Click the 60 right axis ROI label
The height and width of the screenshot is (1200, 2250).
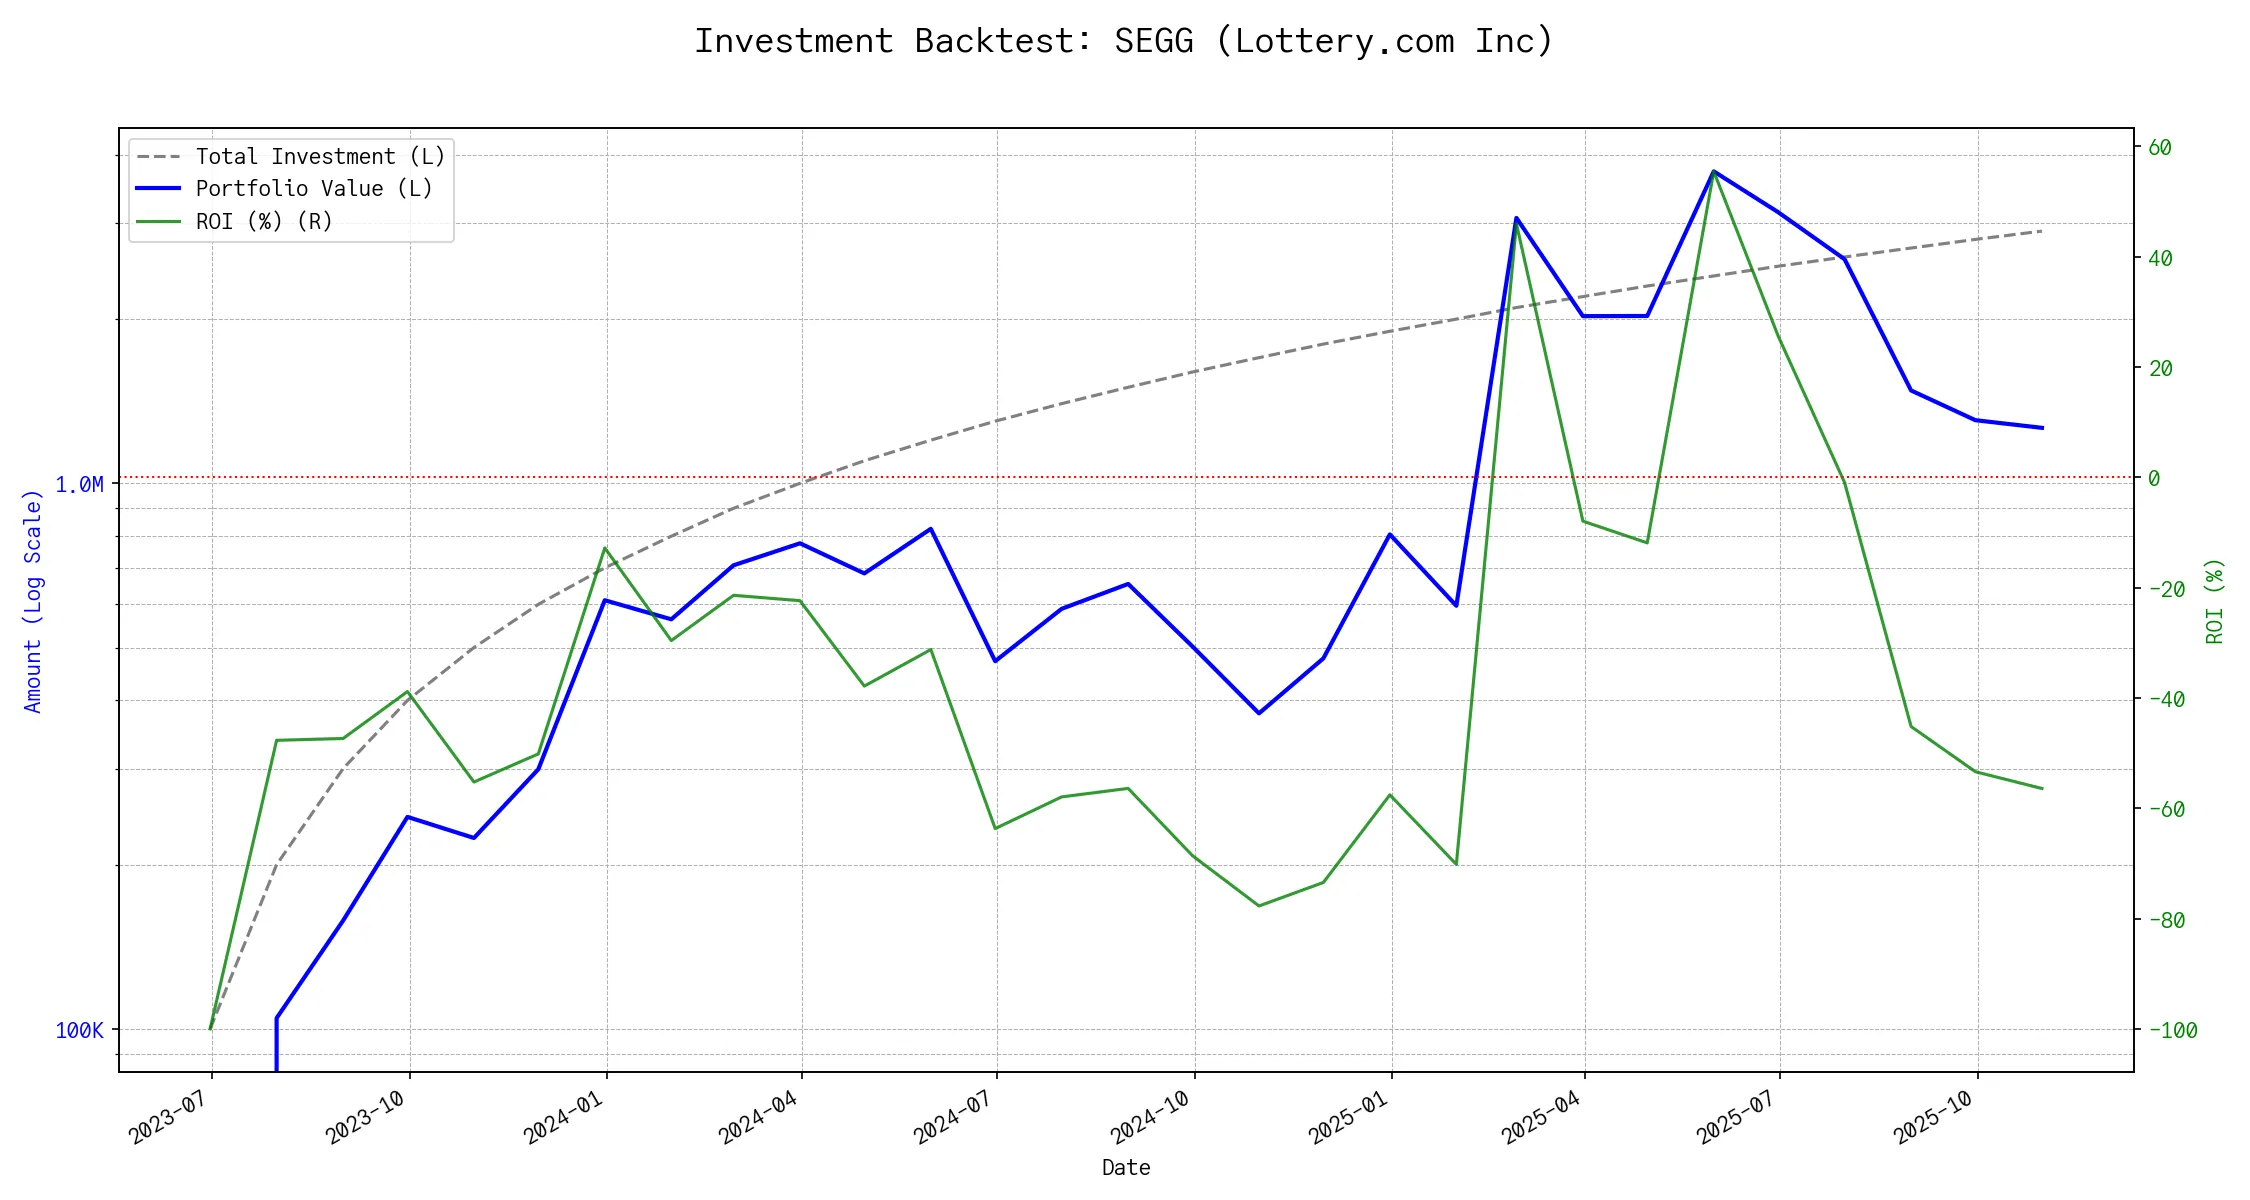2160,148
